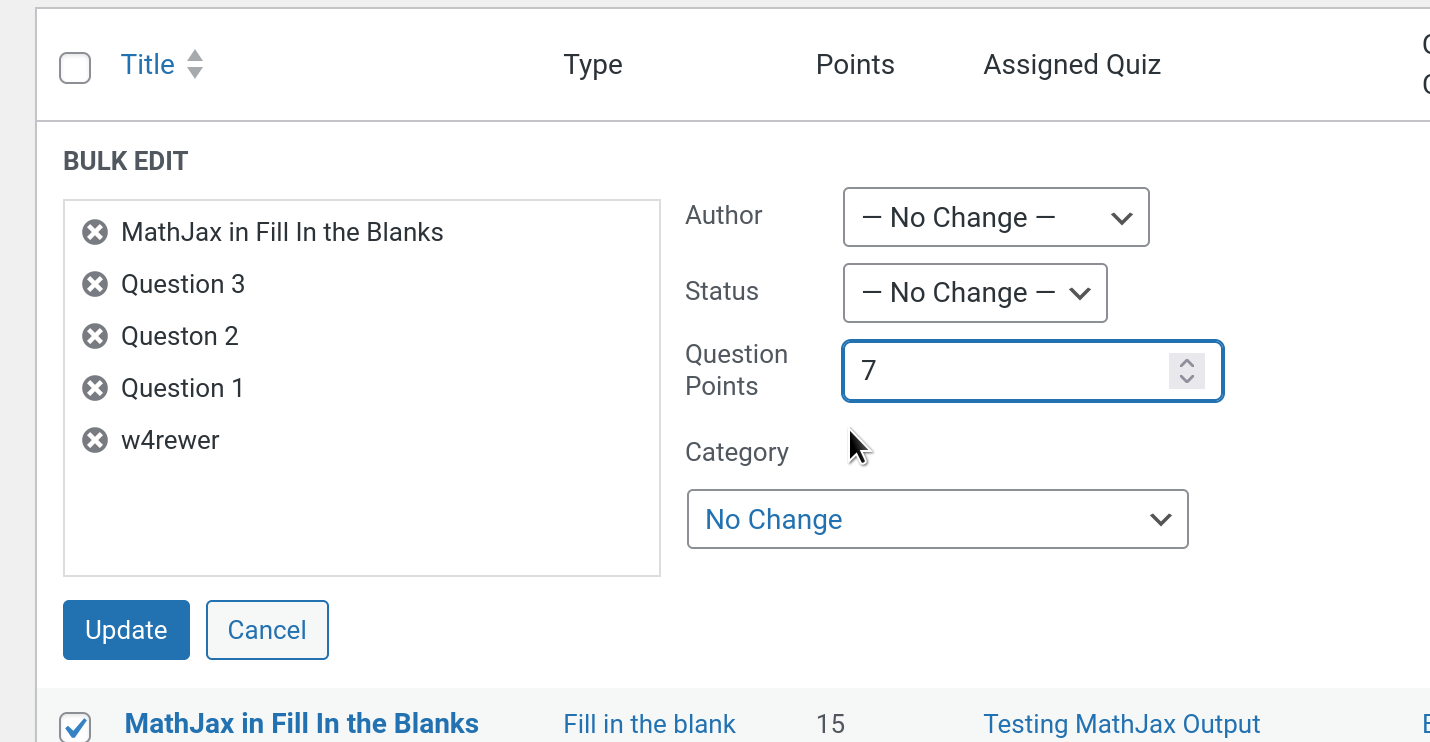The width and height of the screenshot is (1430, 742).
Task: Remove Queston 2 from bulk edit list
Action: (94, 336)
